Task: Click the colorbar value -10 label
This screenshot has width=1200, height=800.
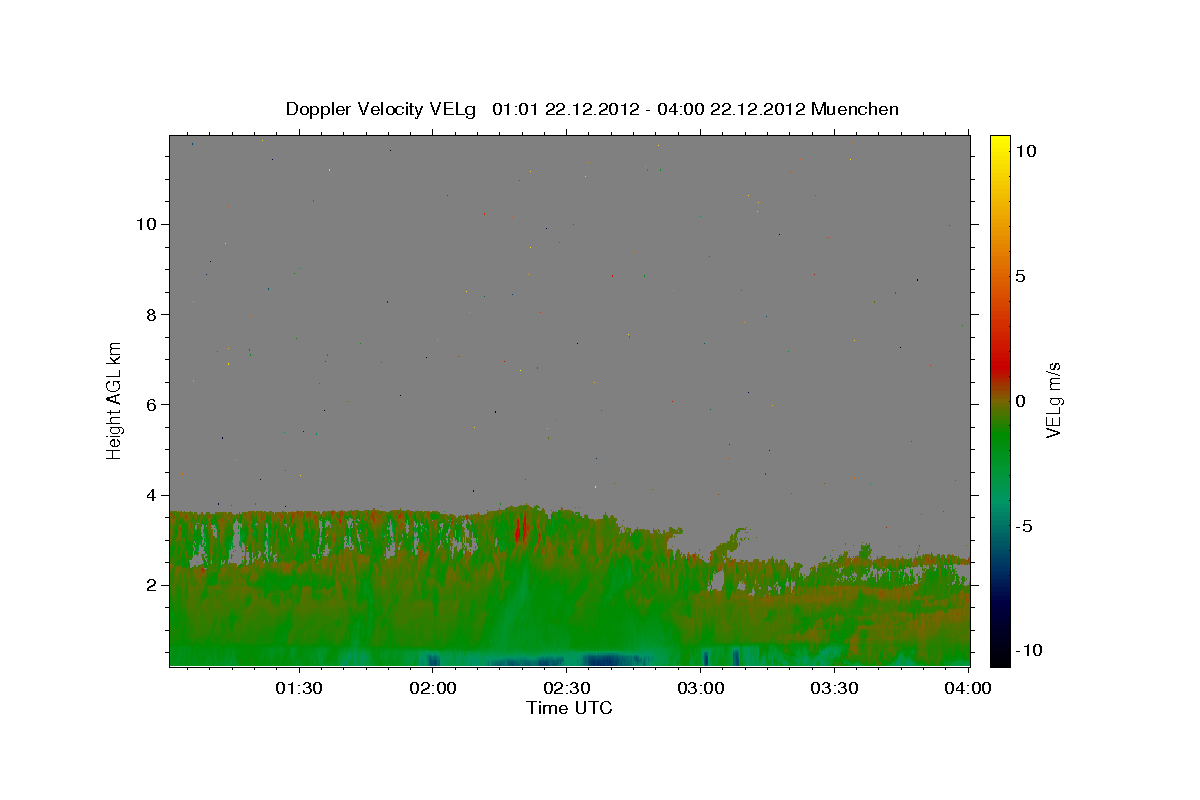Action: 1029,651
